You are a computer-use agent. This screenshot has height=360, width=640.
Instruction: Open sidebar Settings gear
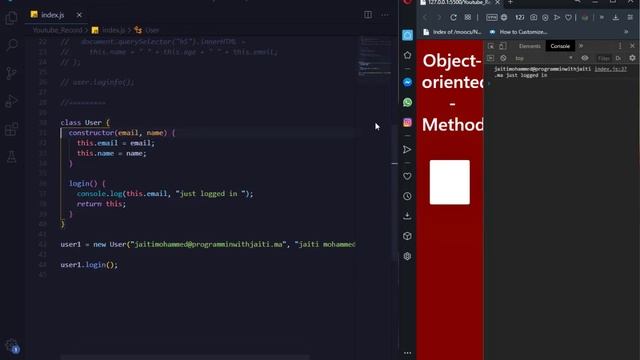[x=407, y=256]
